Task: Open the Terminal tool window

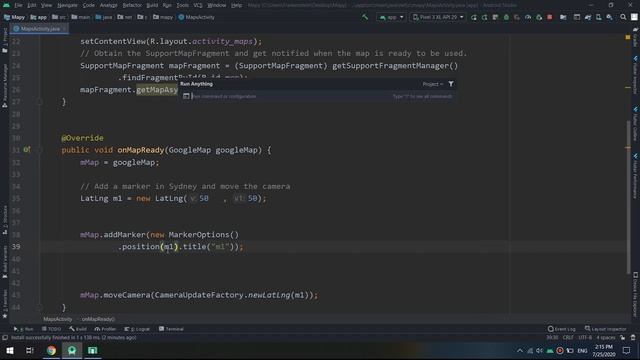Action: point(171,329)
